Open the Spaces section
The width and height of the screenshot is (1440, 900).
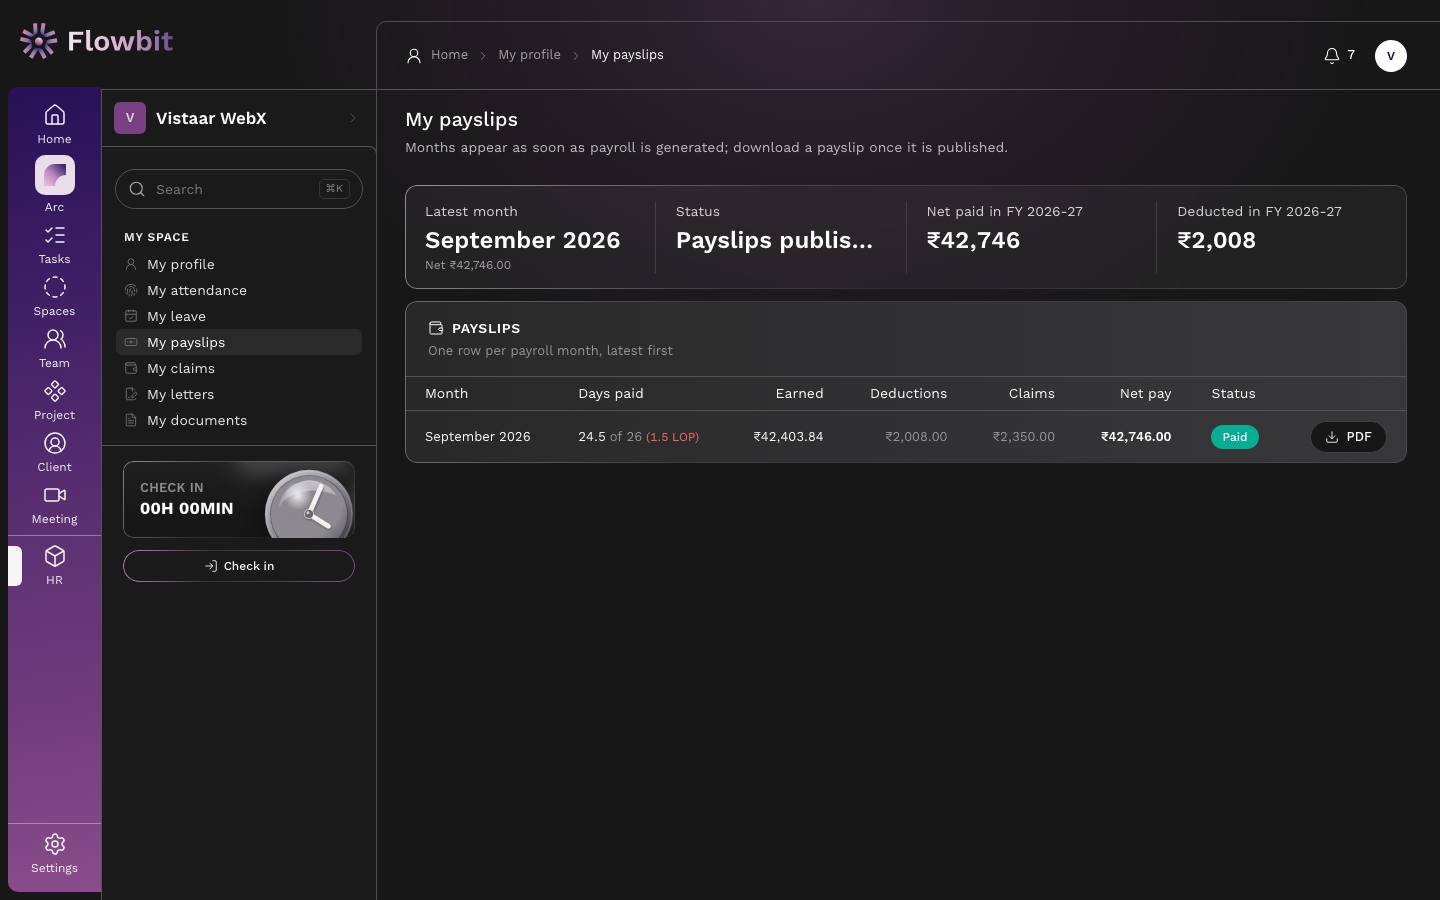54,296
